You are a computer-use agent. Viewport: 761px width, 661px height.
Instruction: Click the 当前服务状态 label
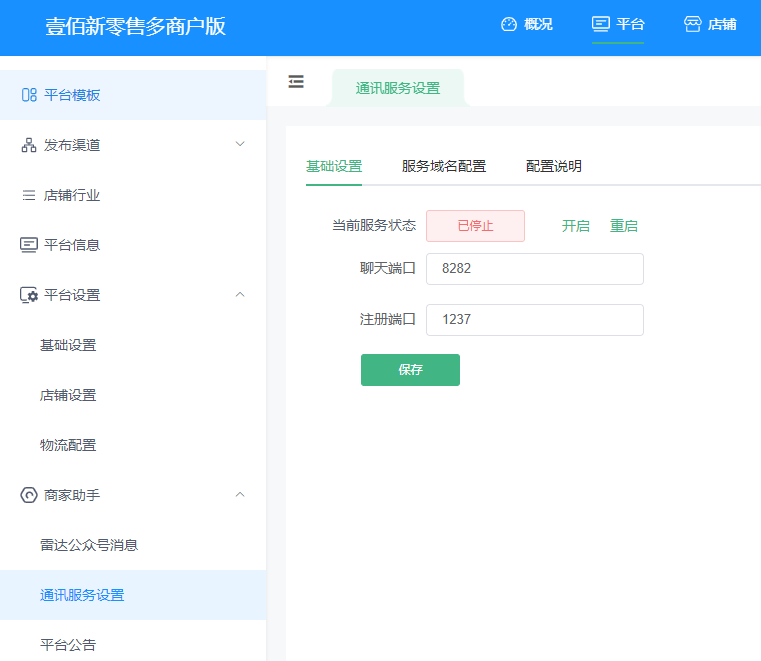tap(374, 225)
